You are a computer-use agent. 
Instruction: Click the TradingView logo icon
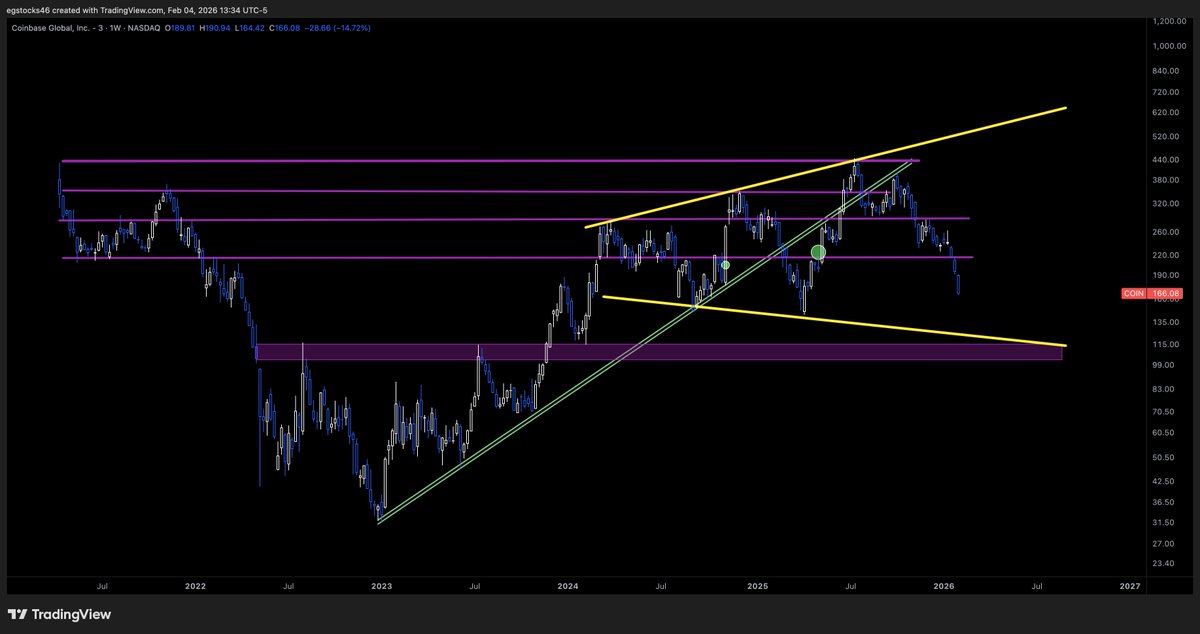tap(16, 614)
